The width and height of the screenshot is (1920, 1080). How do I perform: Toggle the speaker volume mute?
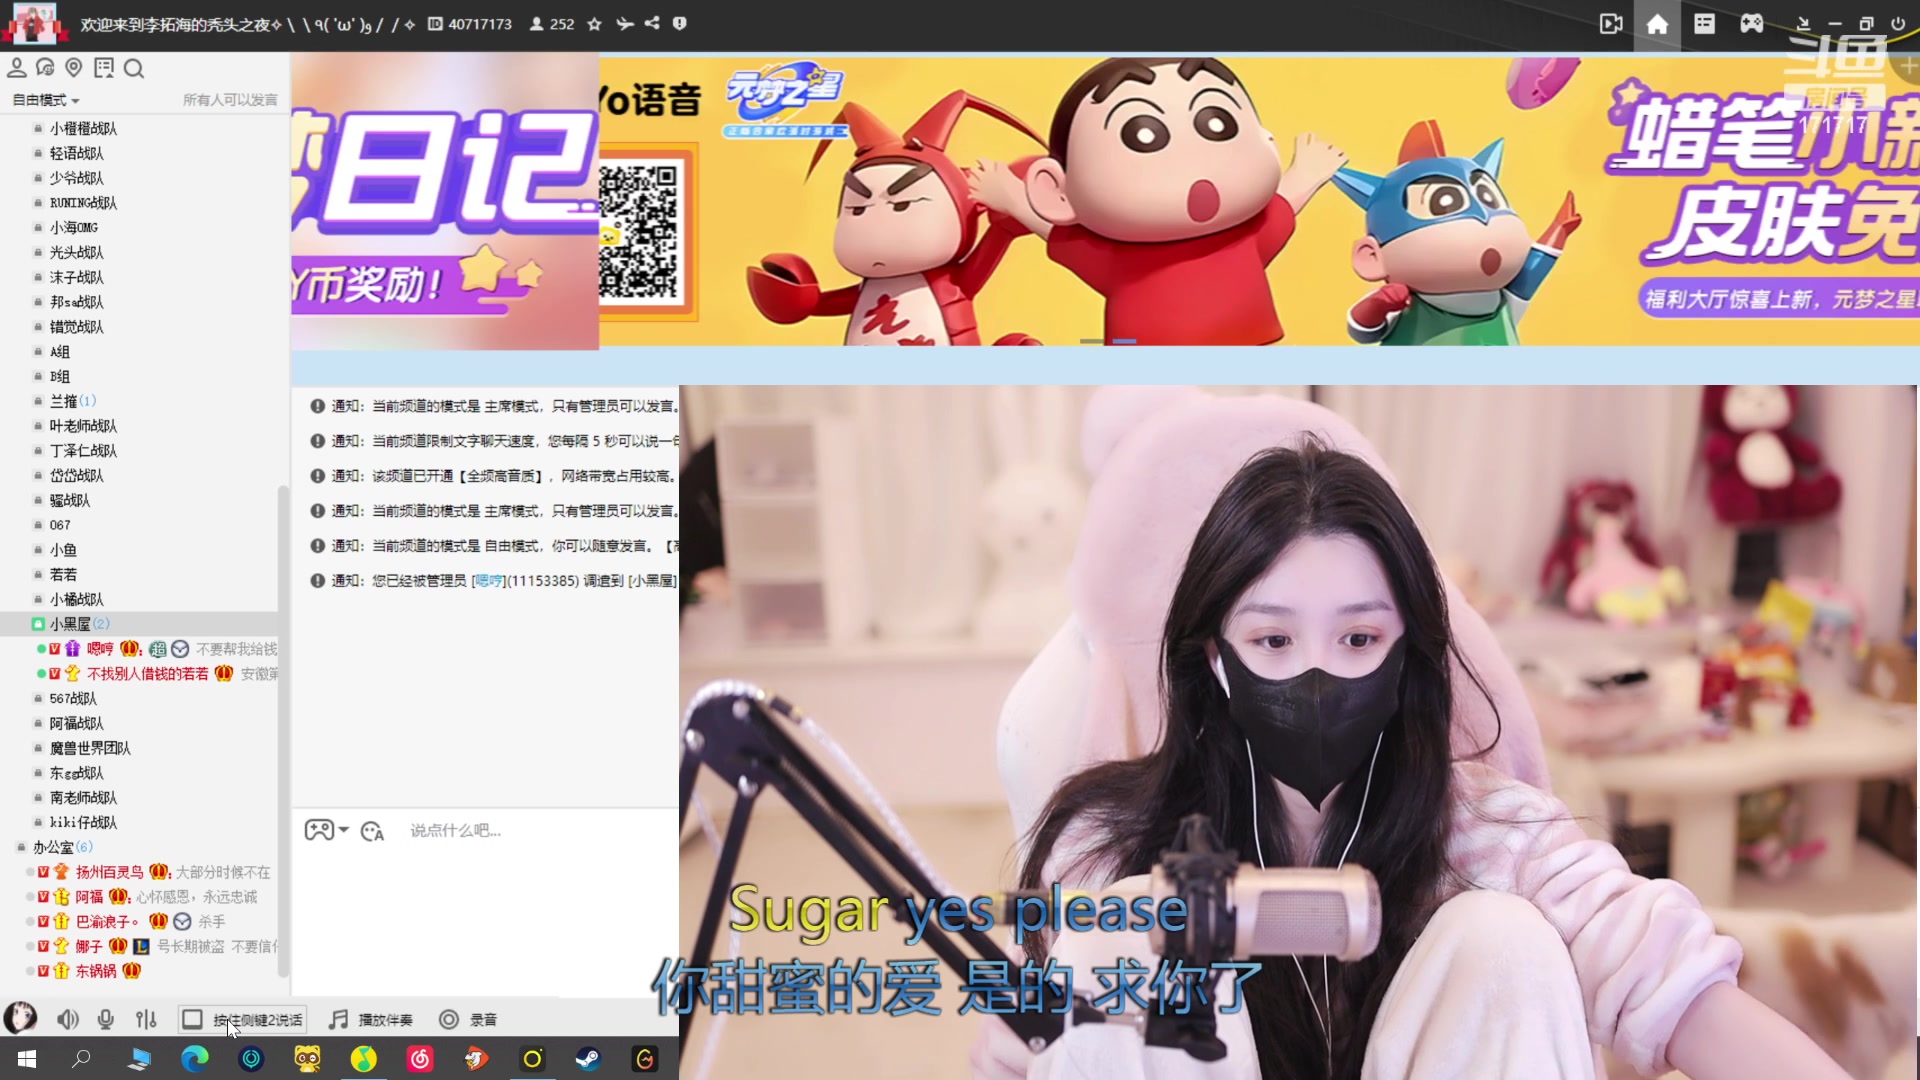[67, 1018]
